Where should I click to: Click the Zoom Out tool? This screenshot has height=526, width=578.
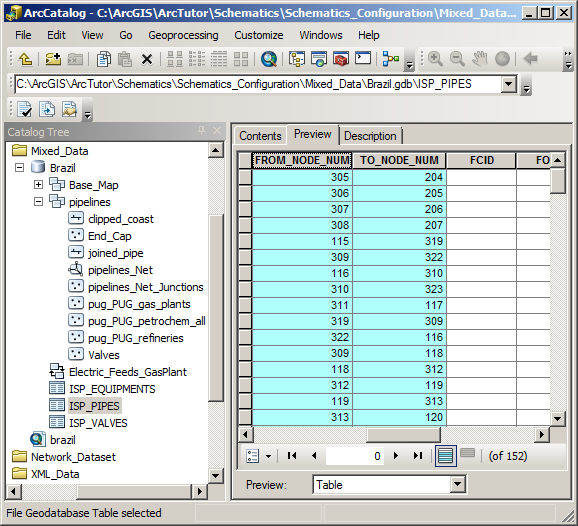457,59
